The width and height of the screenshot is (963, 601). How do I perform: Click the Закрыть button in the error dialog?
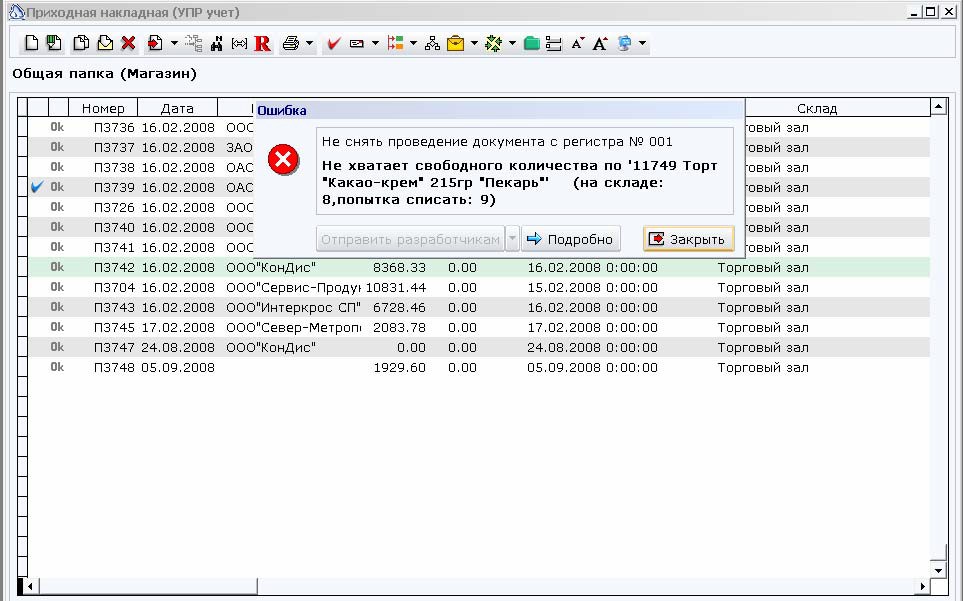688,239
